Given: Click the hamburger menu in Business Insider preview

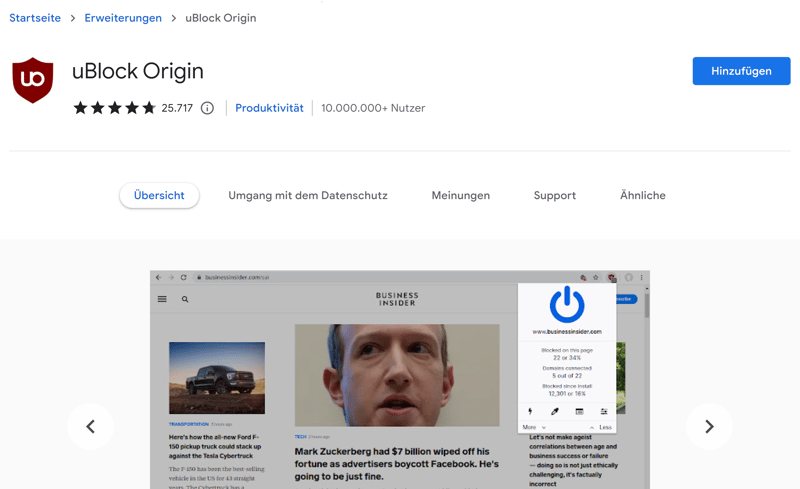Looking at the screenshot, I should click(162, 299).
